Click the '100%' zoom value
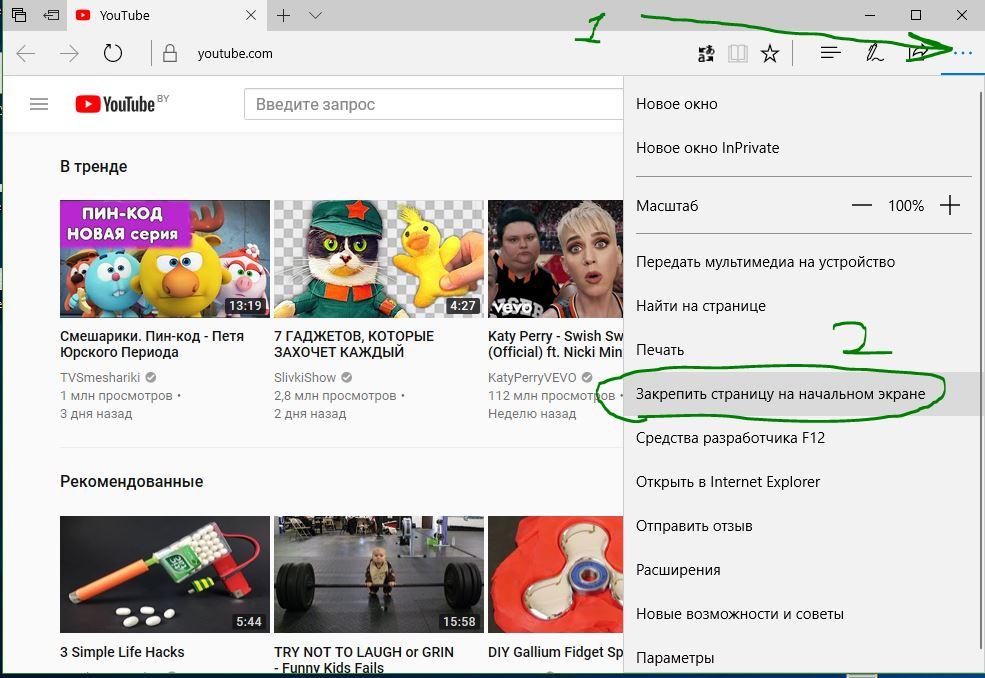985x678 pixels. tap(906, 205)
